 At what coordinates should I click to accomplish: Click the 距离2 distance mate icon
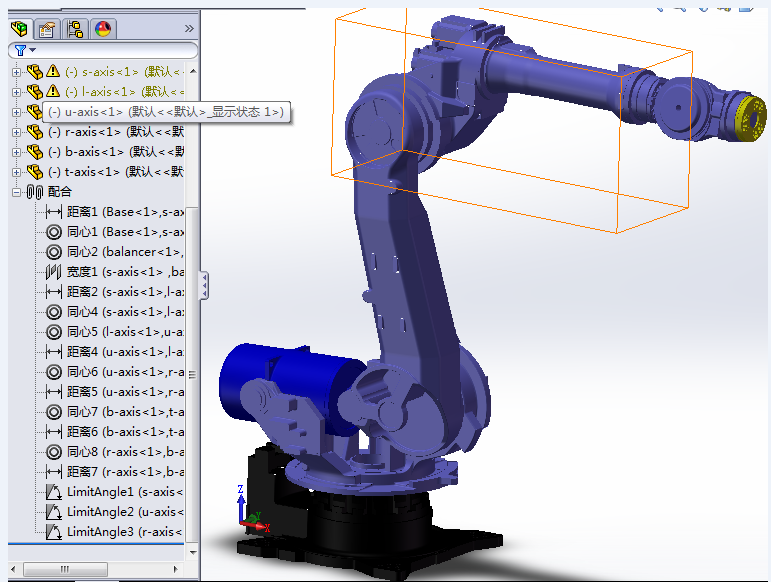coord(54,292)
